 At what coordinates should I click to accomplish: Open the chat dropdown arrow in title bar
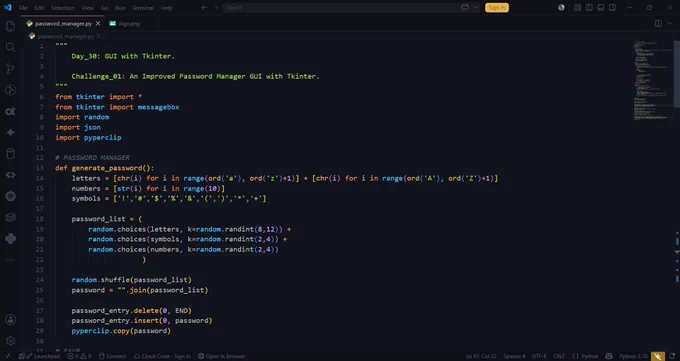tap(475, 7)
